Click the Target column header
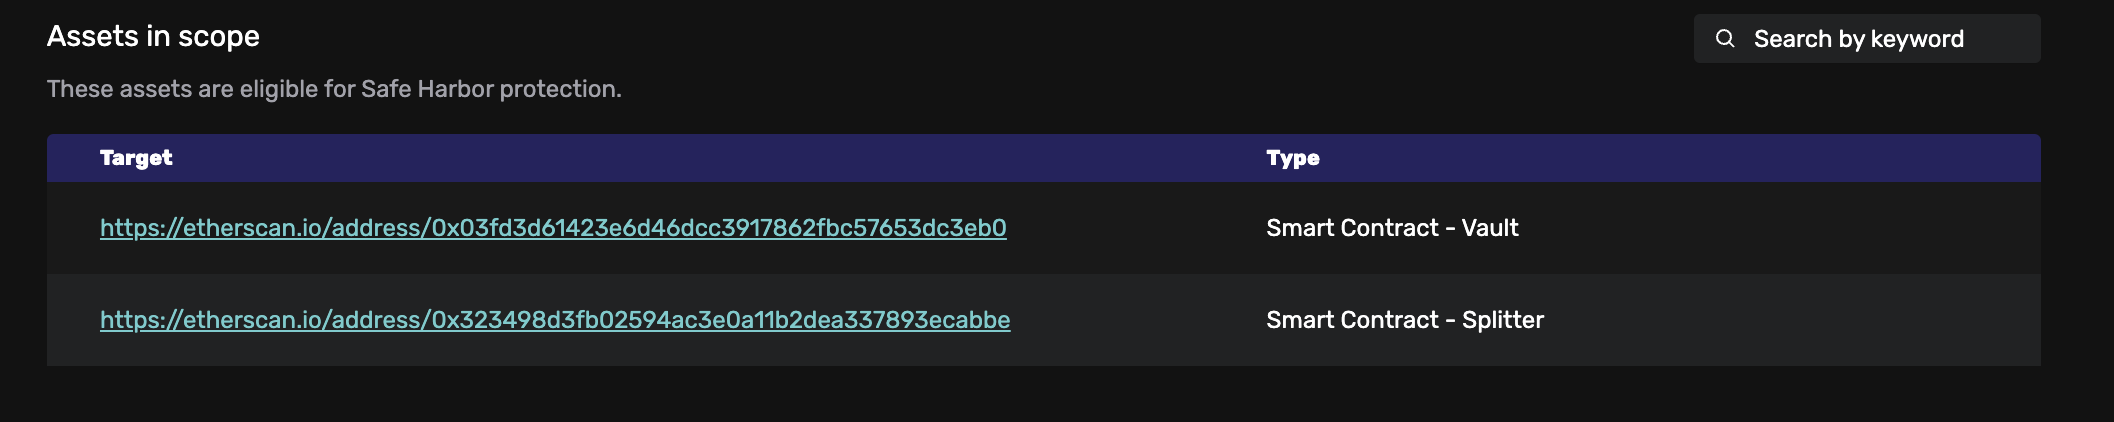 (x=136, y=158)
